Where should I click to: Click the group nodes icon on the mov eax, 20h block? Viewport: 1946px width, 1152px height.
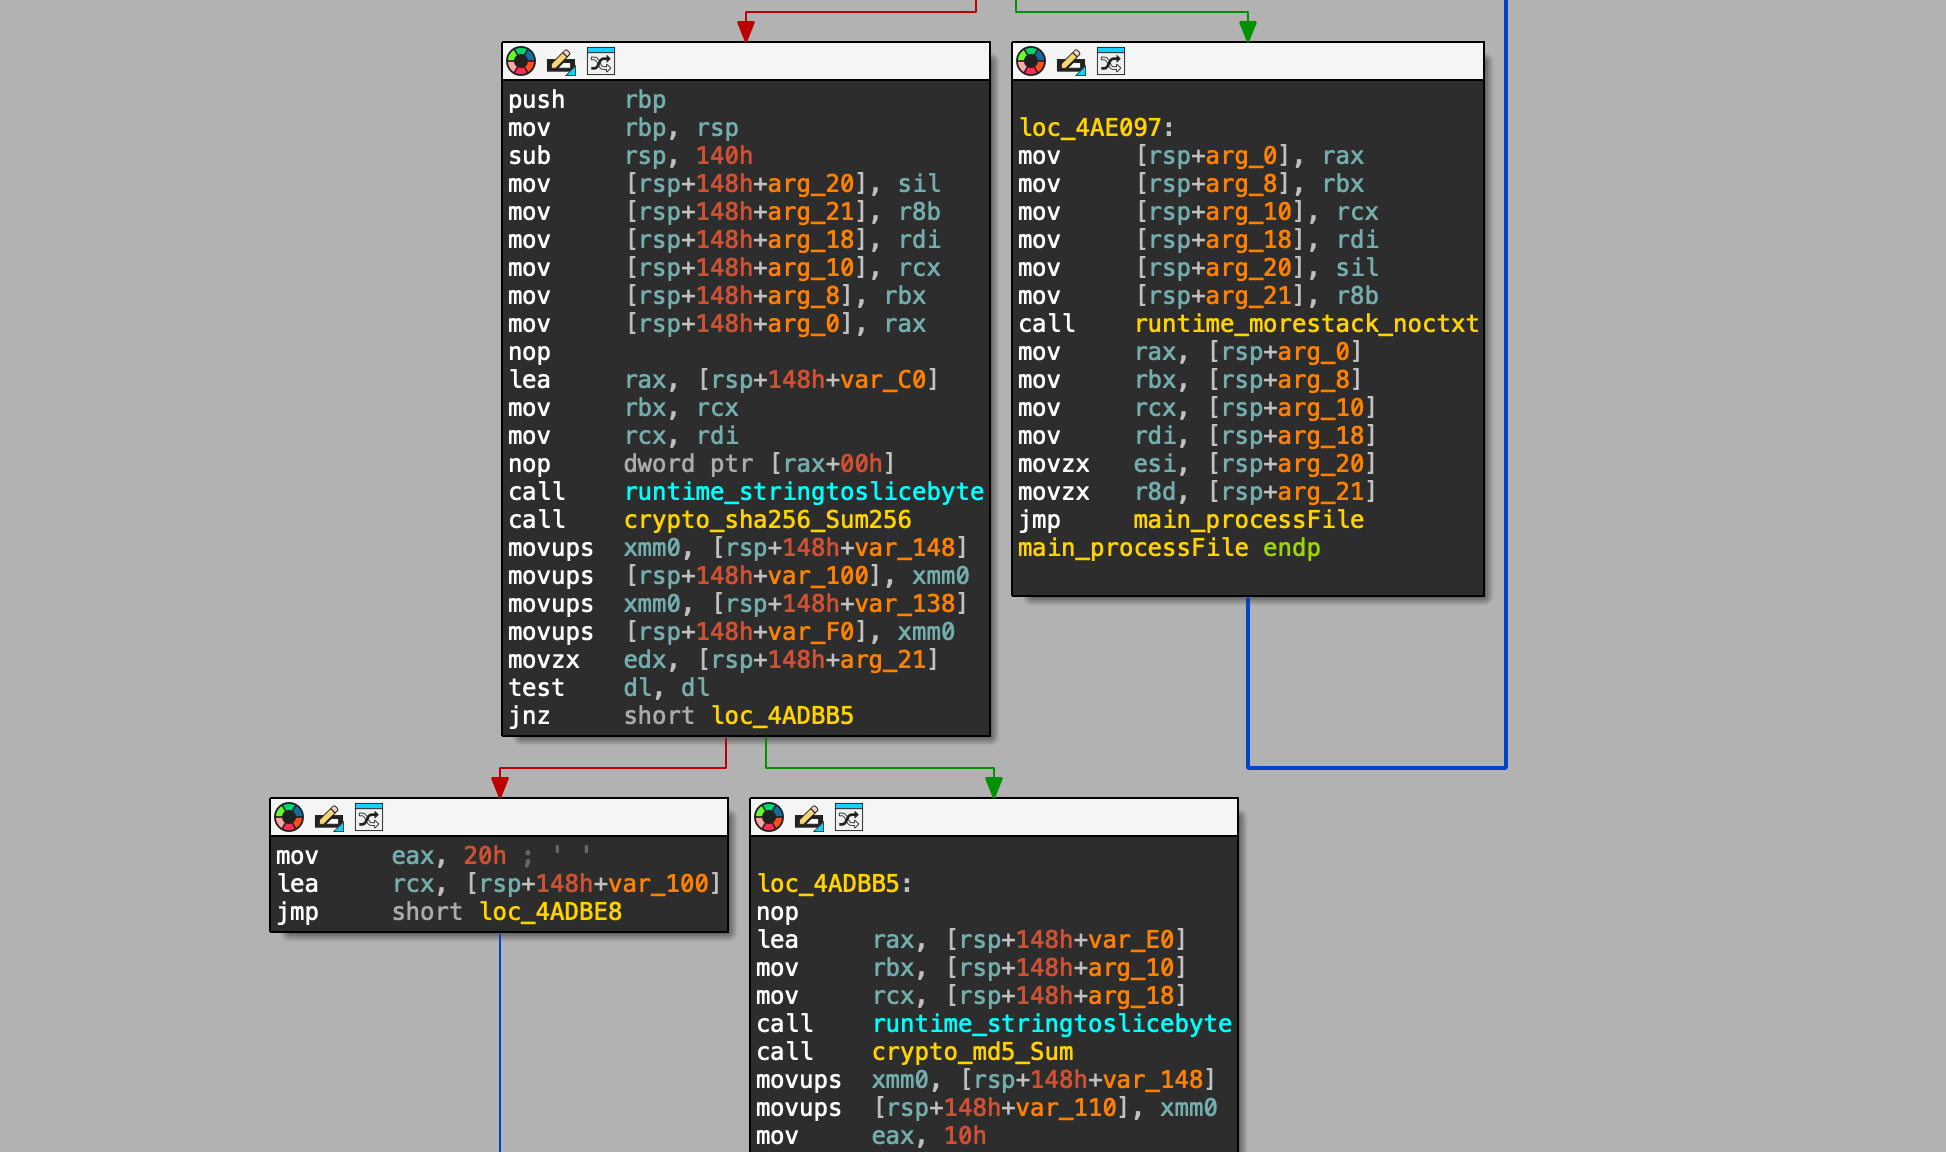(369, 817)
